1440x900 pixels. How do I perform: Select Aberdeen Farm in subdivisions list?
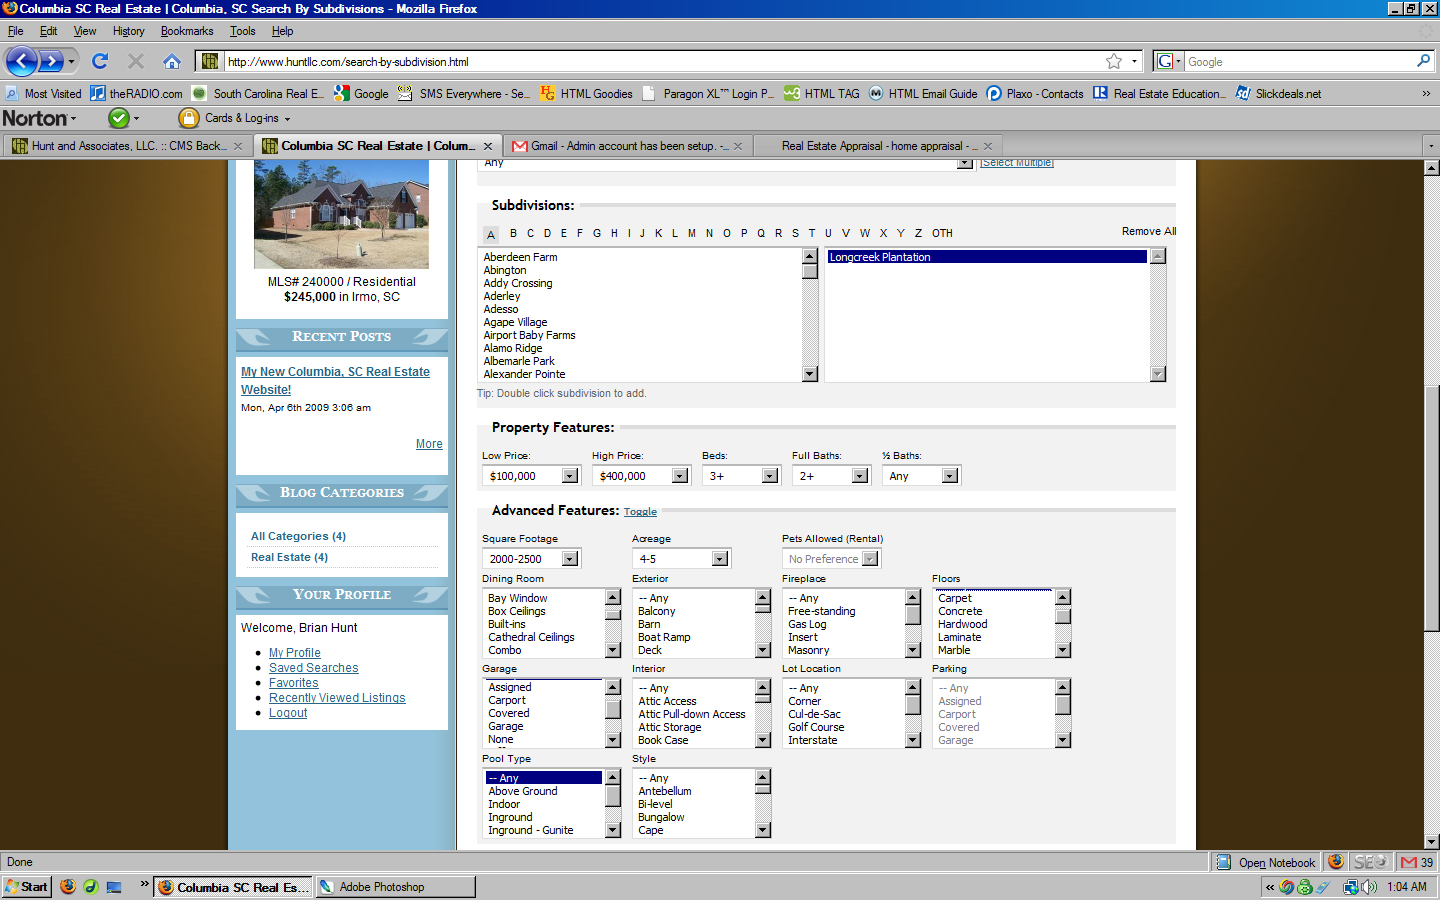click(520, 257)
